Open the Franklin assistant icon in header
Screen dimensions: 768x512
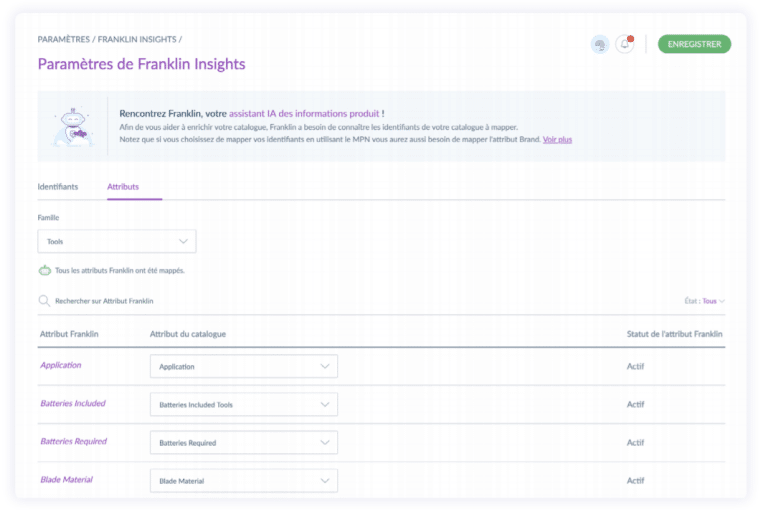(x=599, y=44)
